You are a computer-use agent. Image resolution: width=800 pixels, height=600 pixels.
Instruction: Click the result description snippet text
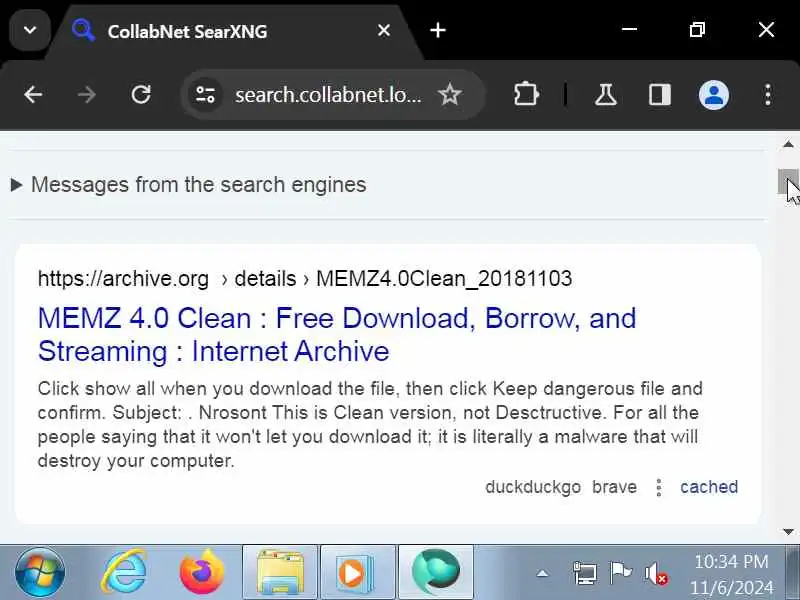coord(370,424)
